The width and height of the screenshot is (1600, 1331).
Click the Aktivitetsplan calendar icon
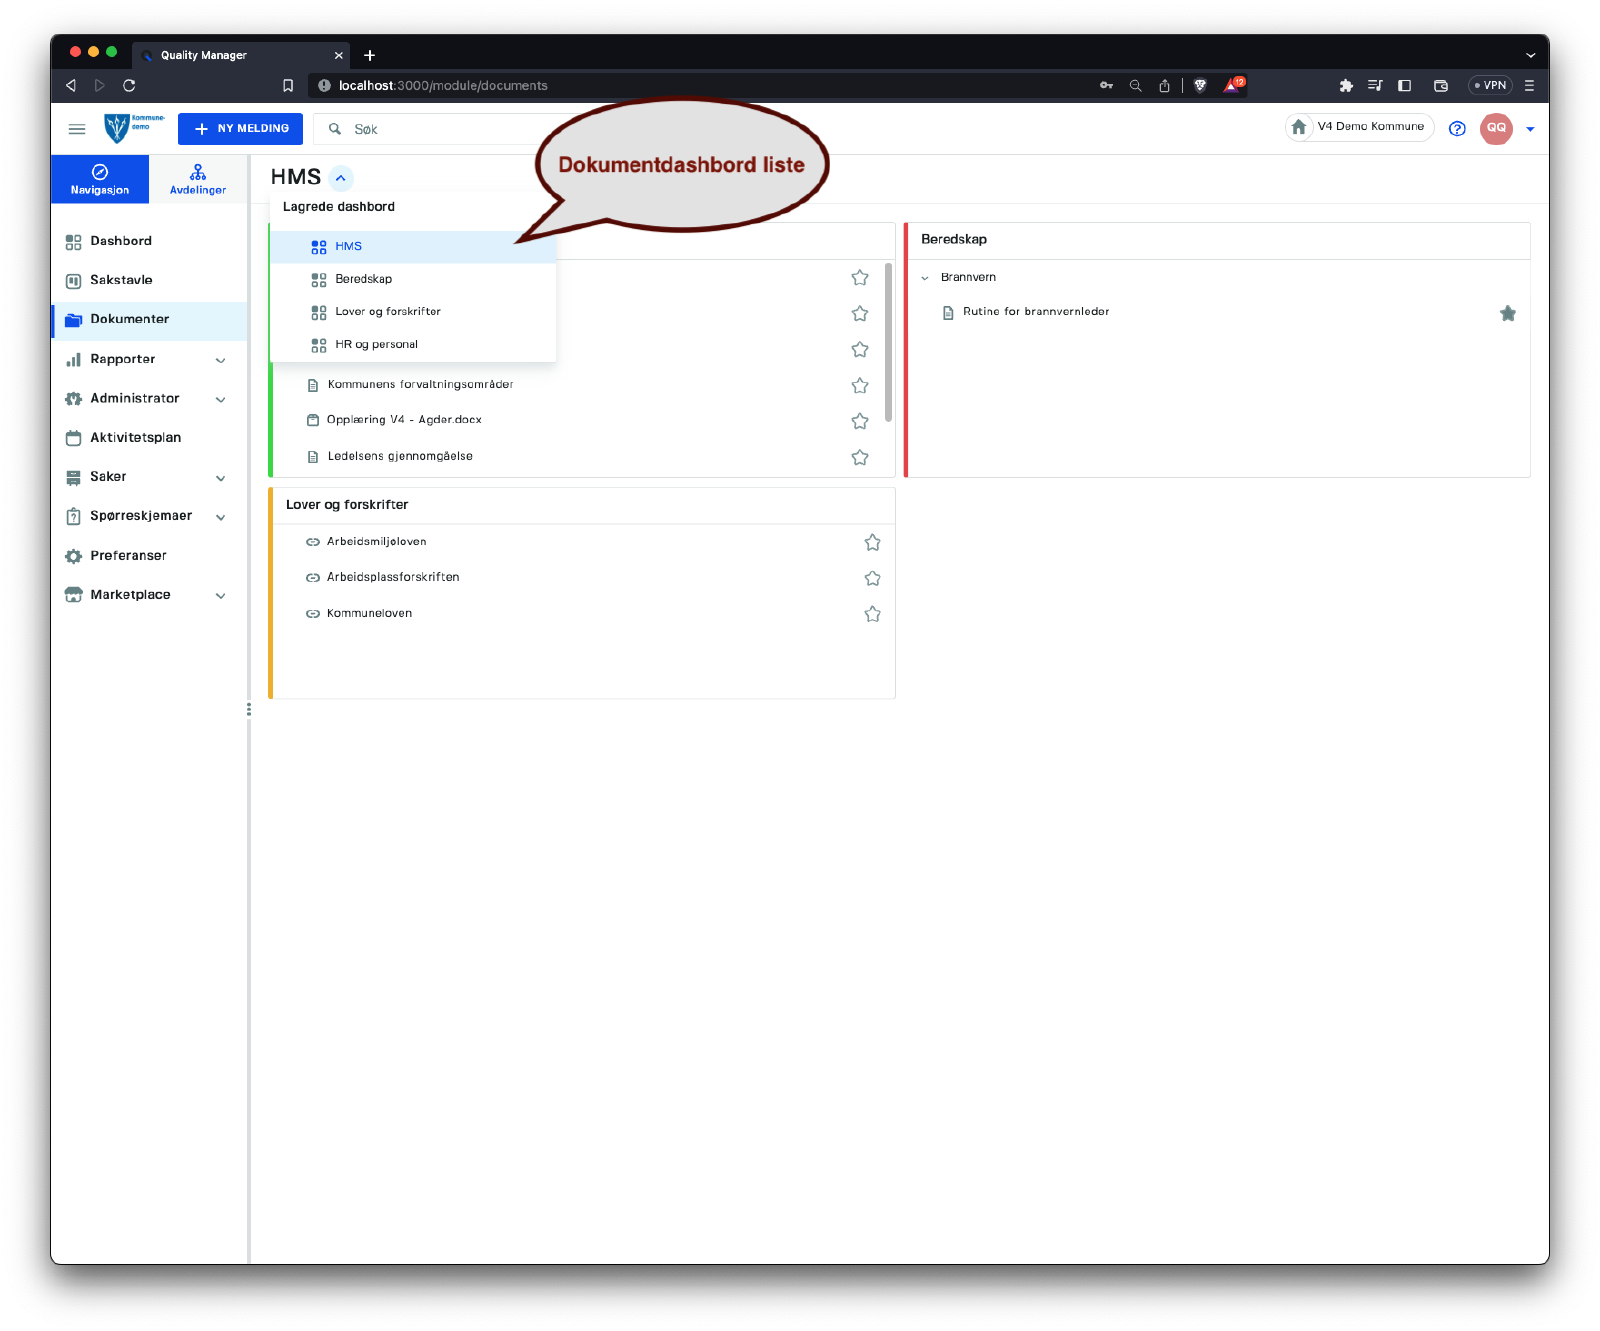[73, 438]
